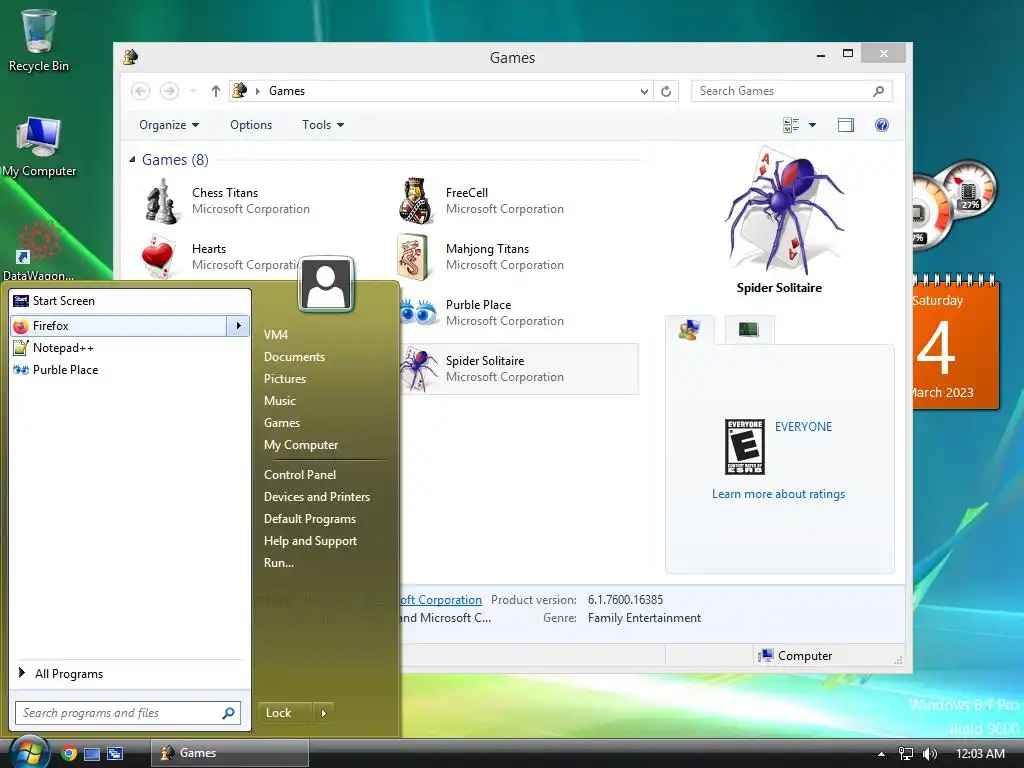Screen dimensions: 1024x768
Task: Click the back navigation arrow
Action: tap(140, 91)
